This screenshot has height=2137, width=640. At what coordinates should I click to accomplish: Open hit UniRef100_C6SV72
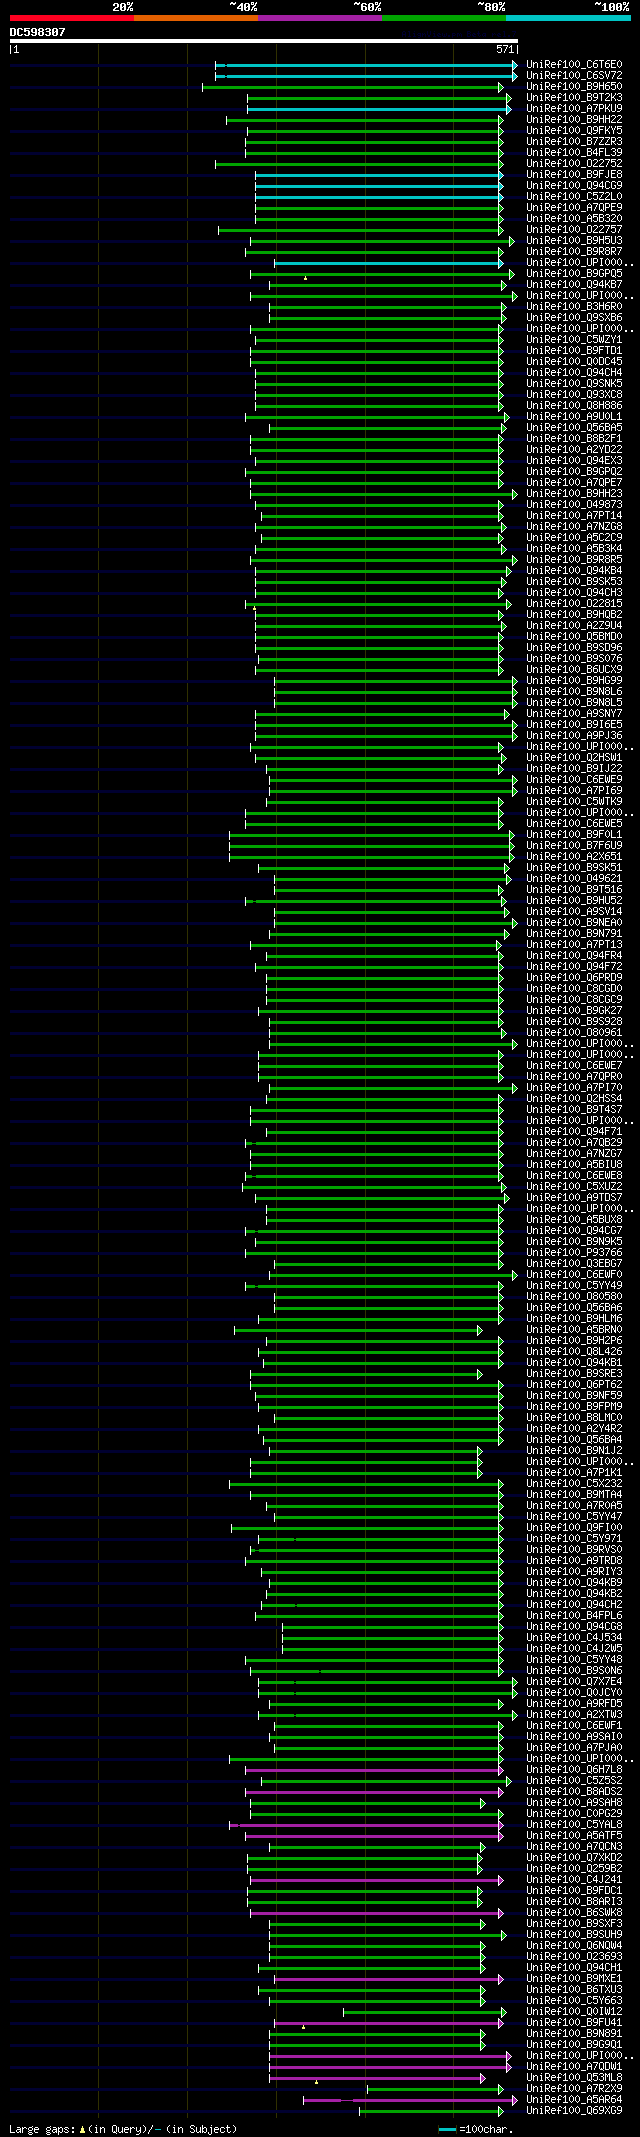pyautogui.click(x=574, y=76)
